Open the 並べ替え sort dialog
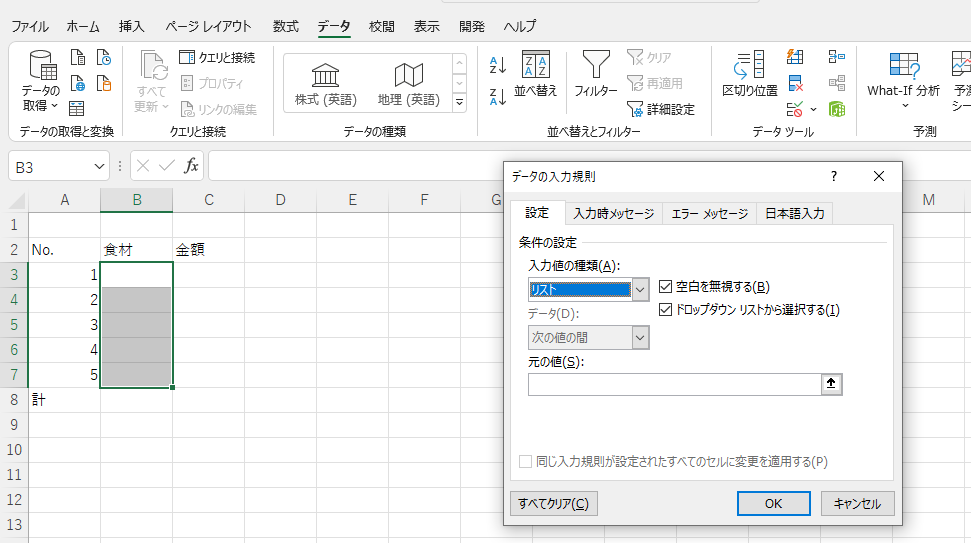Image resolution: width=971 pixels, height=543 pixels. pyautogui.click(x=536, y=74)
